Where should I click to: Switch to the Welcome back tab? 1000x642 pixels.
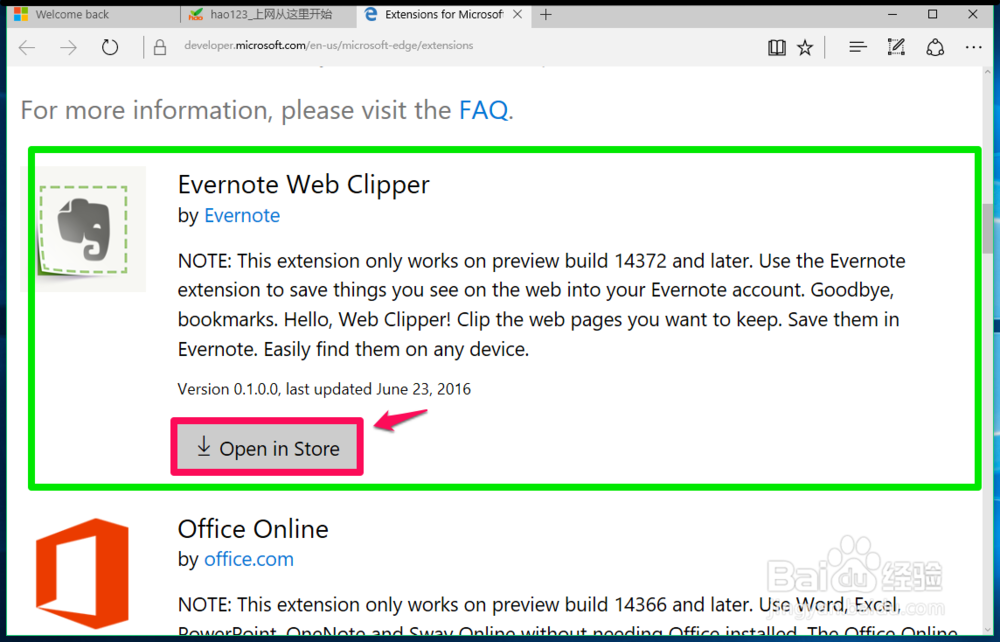pos(94,14)
